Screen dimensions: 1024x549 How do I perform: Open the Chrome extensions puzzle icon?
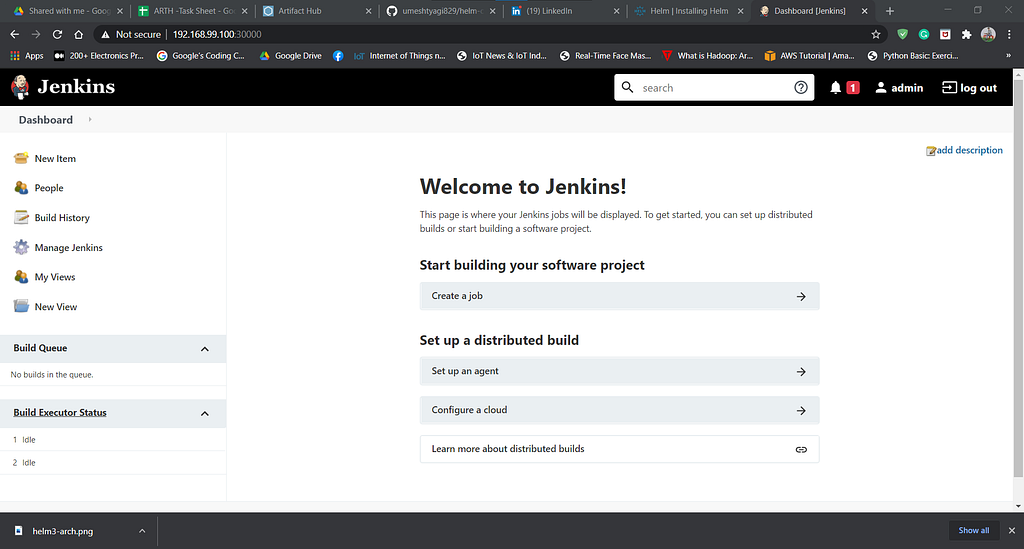click(967, 35)
